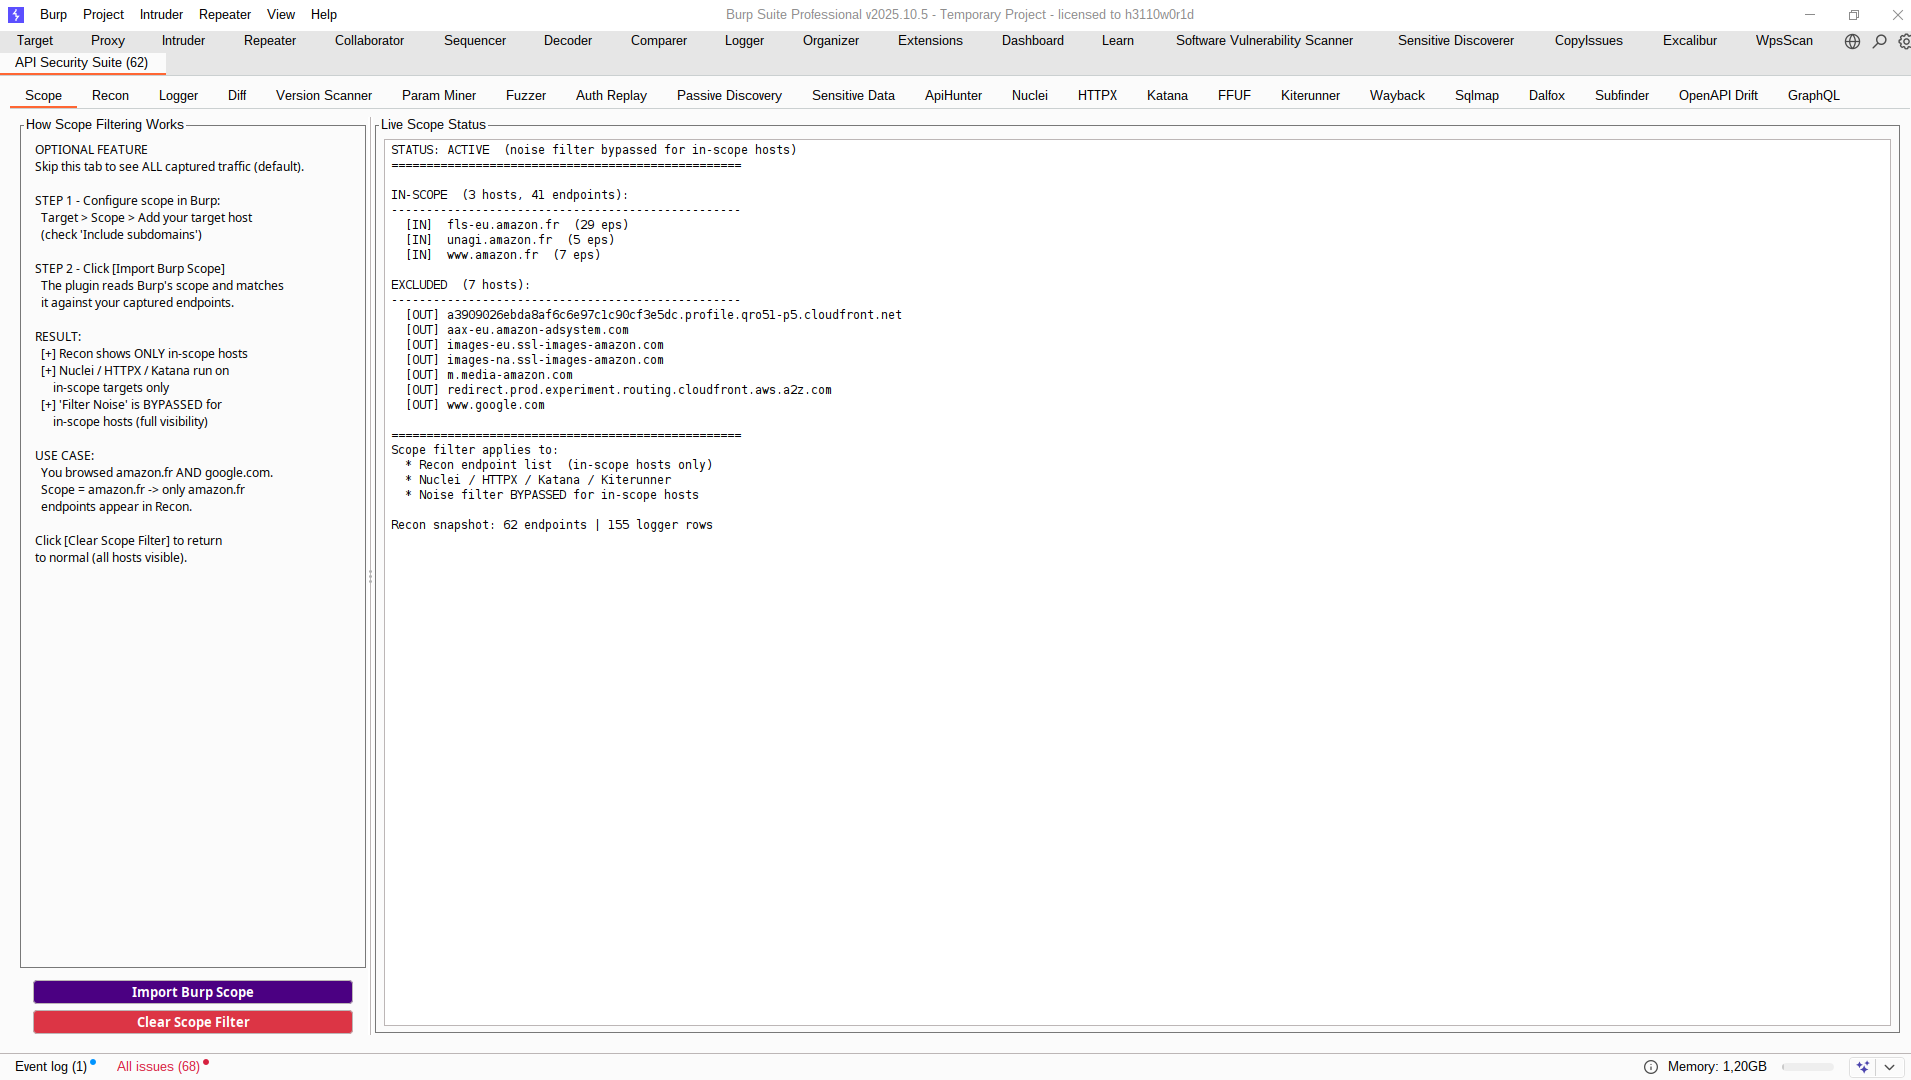
Task: Select the API Security Suite (62) tab
Action: coord(82,63)
